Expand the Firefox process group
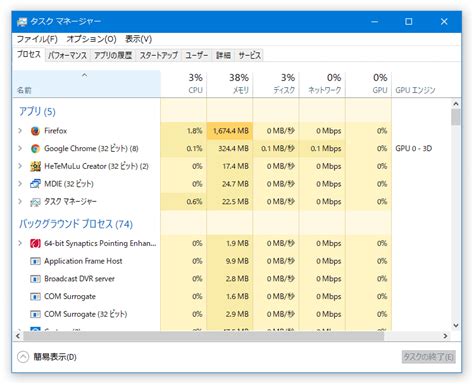The width and height of the screenshot is (474, 385). (20, 131)
